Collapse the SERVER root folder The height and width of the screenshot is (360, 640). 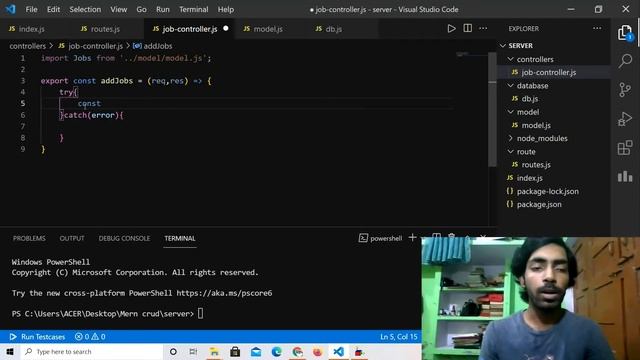click(x=503, y=46)
